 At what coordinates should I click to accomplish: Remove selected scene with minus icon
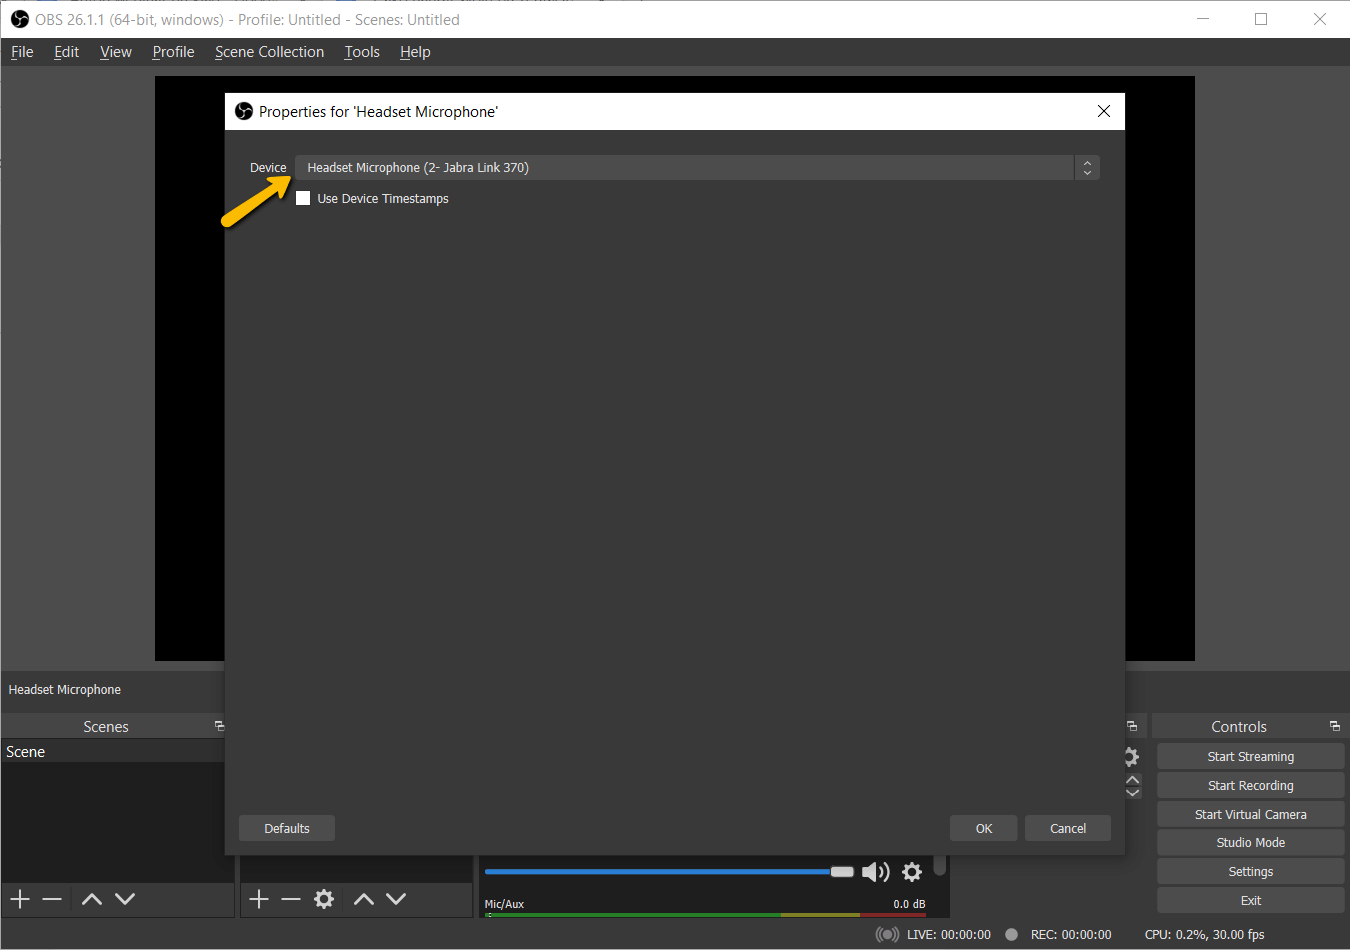[x=52, y=899]
